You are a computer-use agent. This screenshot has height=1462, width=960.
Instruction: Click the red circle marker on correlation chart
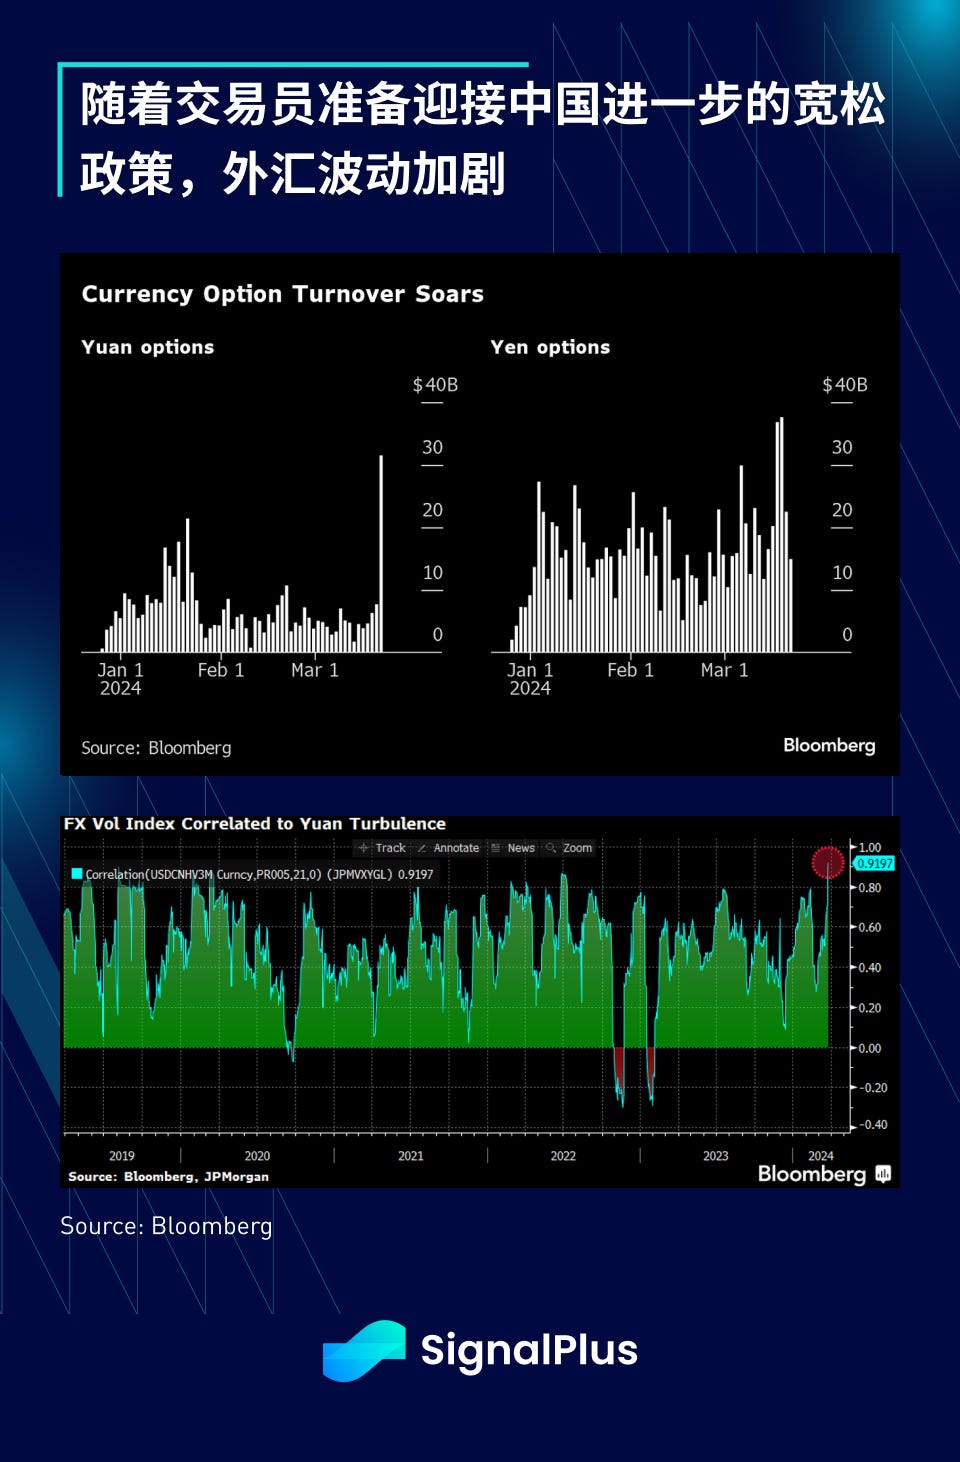click(828, 862)
